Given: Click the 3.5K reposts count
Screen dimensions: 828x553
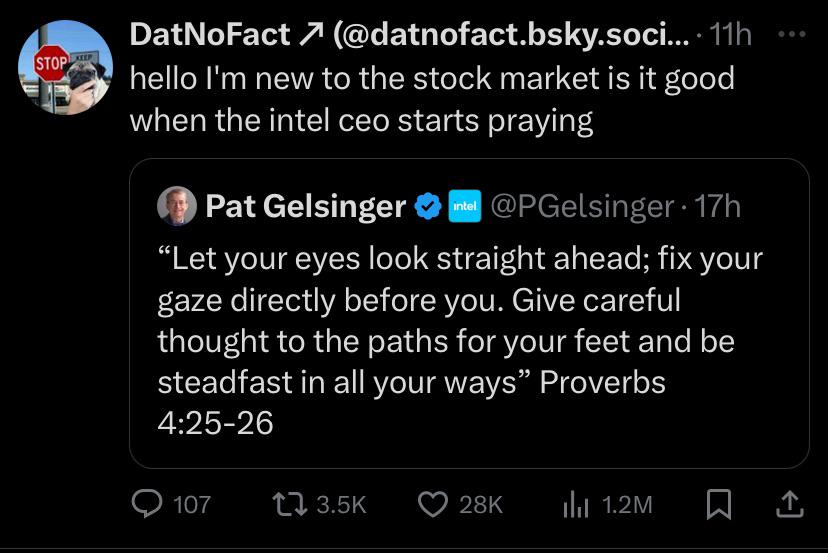Looking at the screenshot, I should pos(341,505).
